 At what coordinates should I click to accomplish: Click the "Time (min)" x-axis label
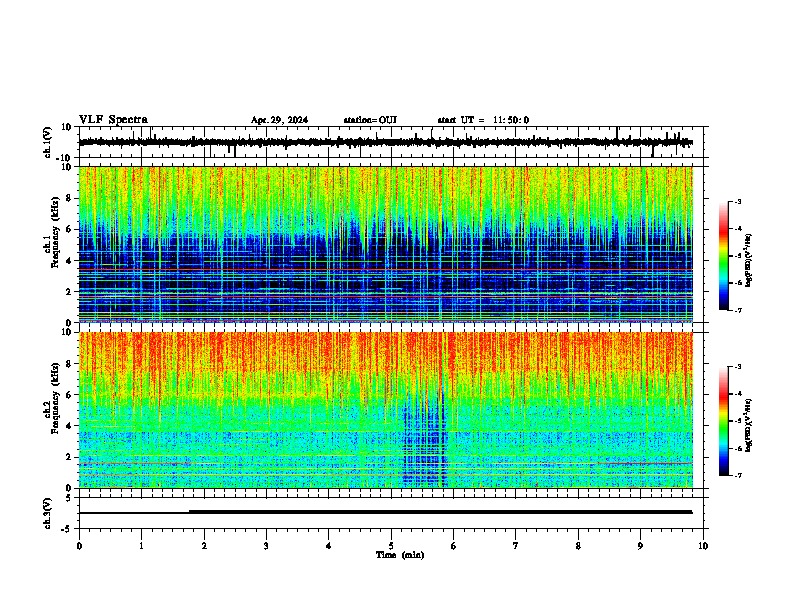(400, 555)
